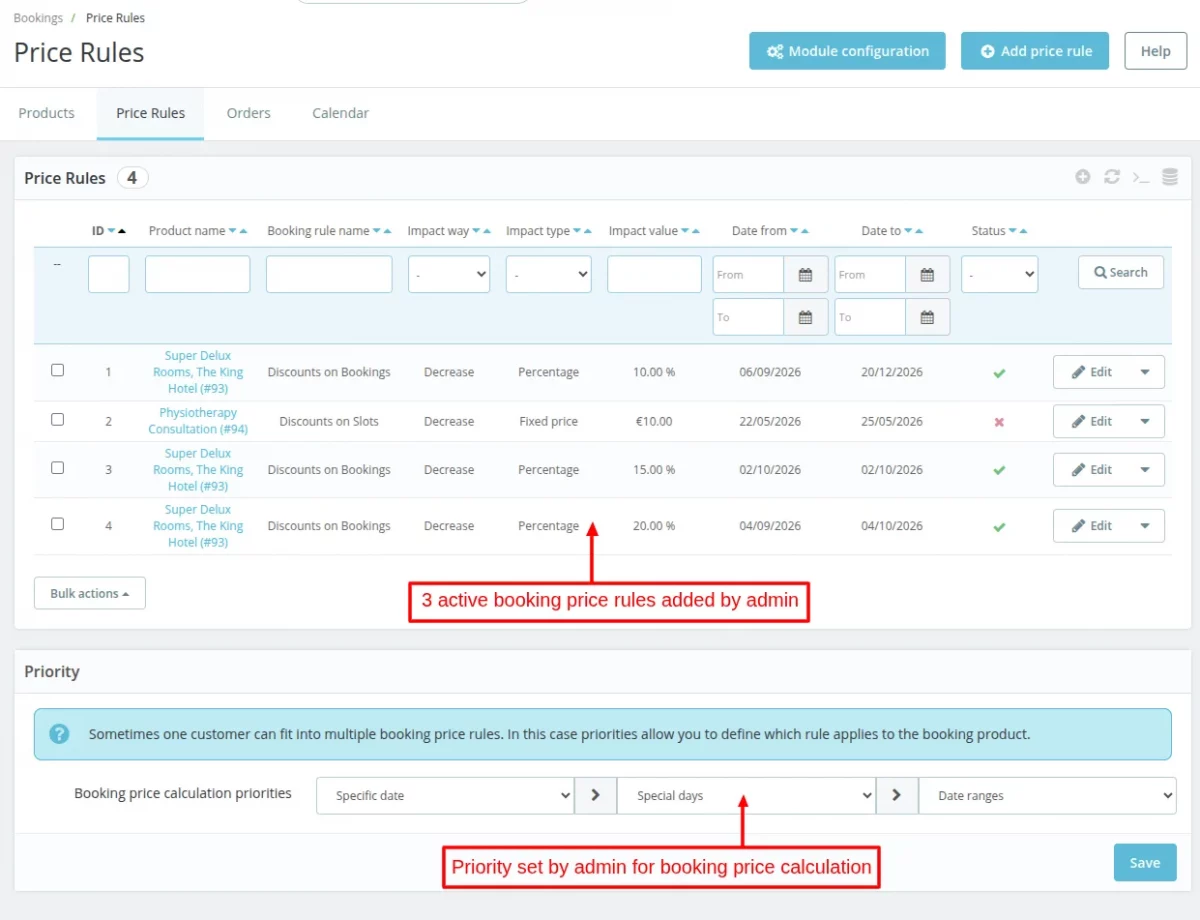Image resolution: width=1200 pixels, height=920 pixels.
Task: Expand Edit options arrow for rule 3
Action: coord(1145,470)
